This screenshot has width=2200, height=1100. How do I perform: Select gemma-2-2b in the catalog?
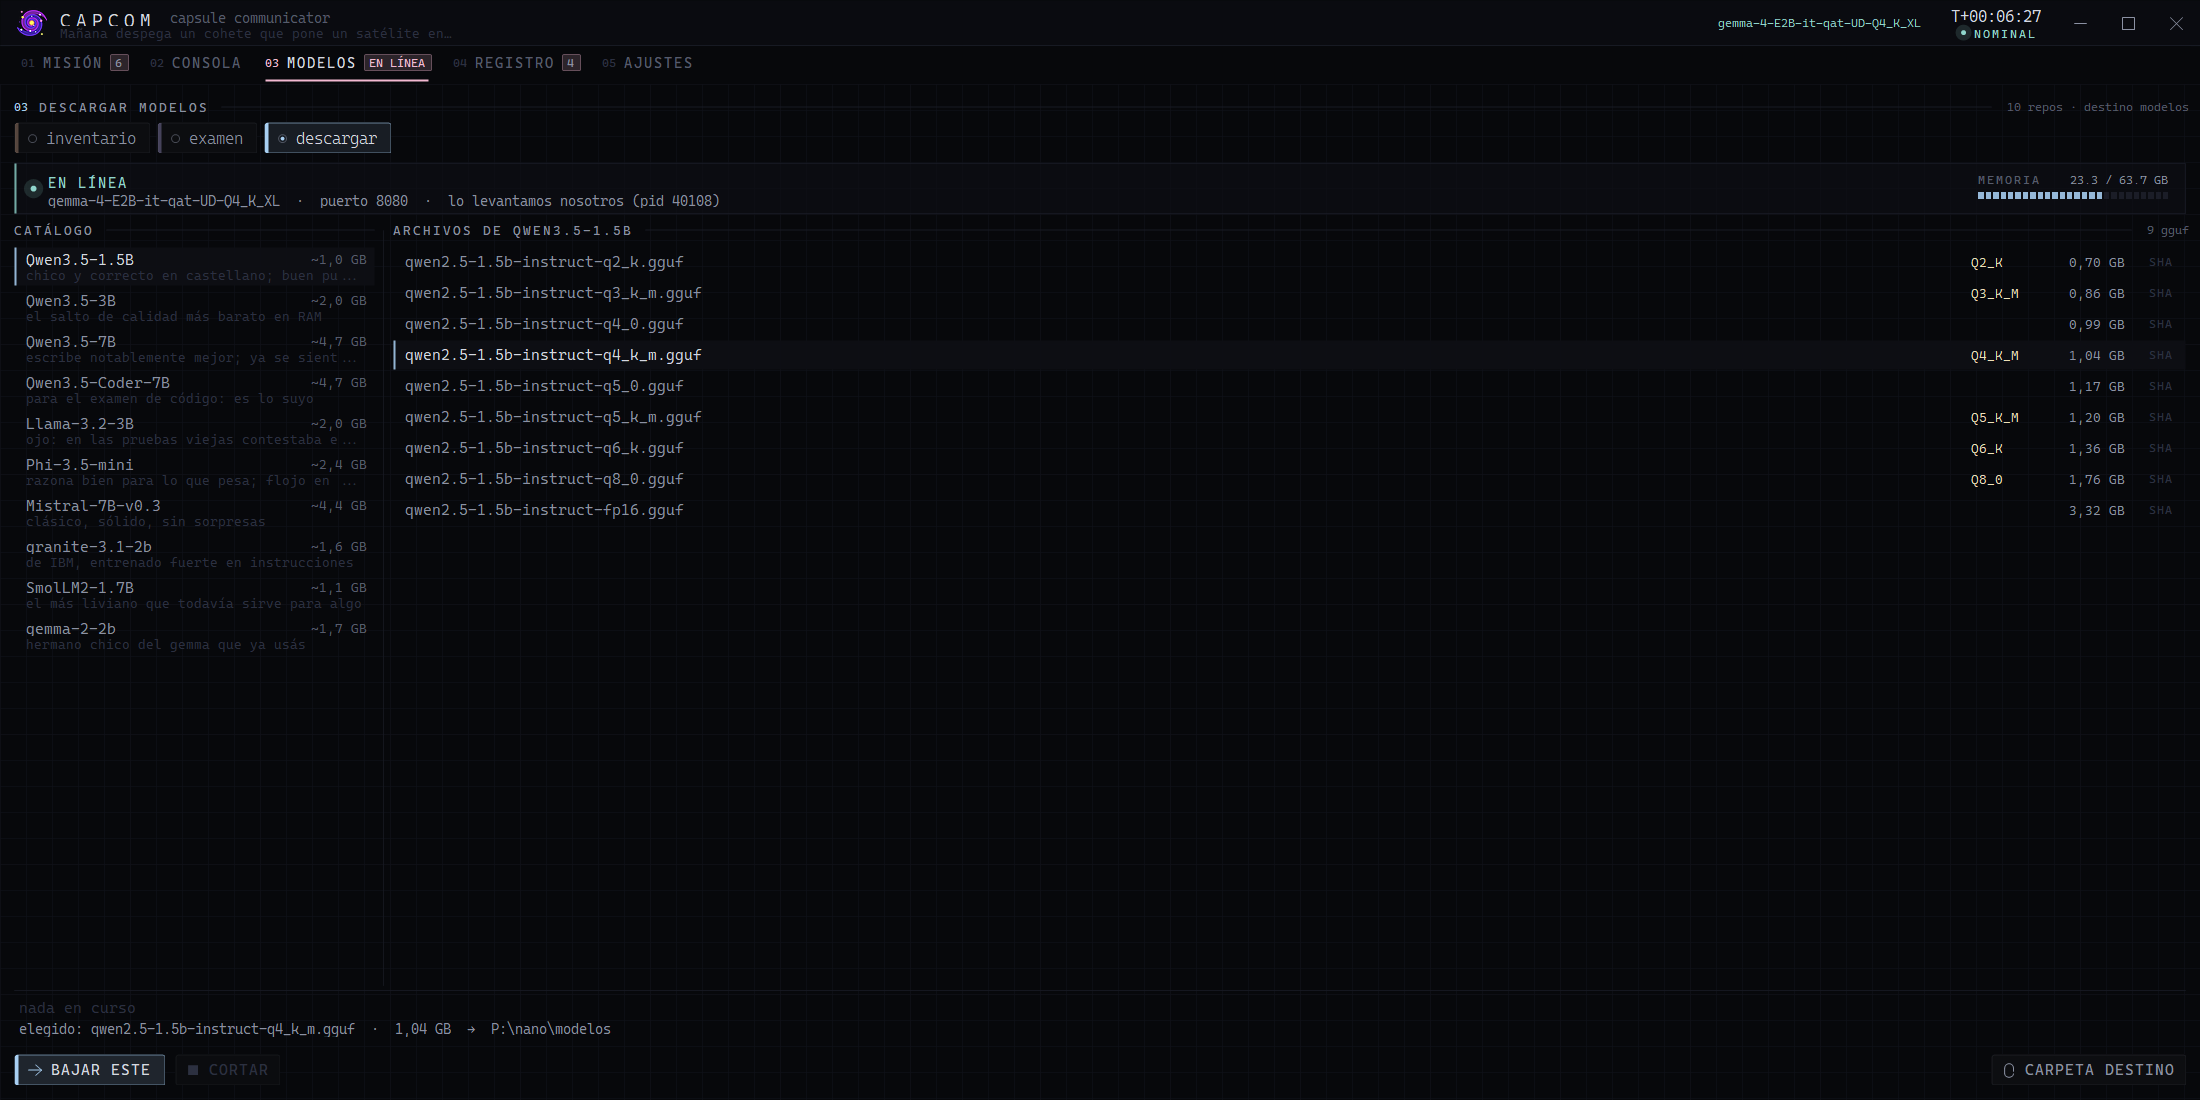(x=195, y=636)
